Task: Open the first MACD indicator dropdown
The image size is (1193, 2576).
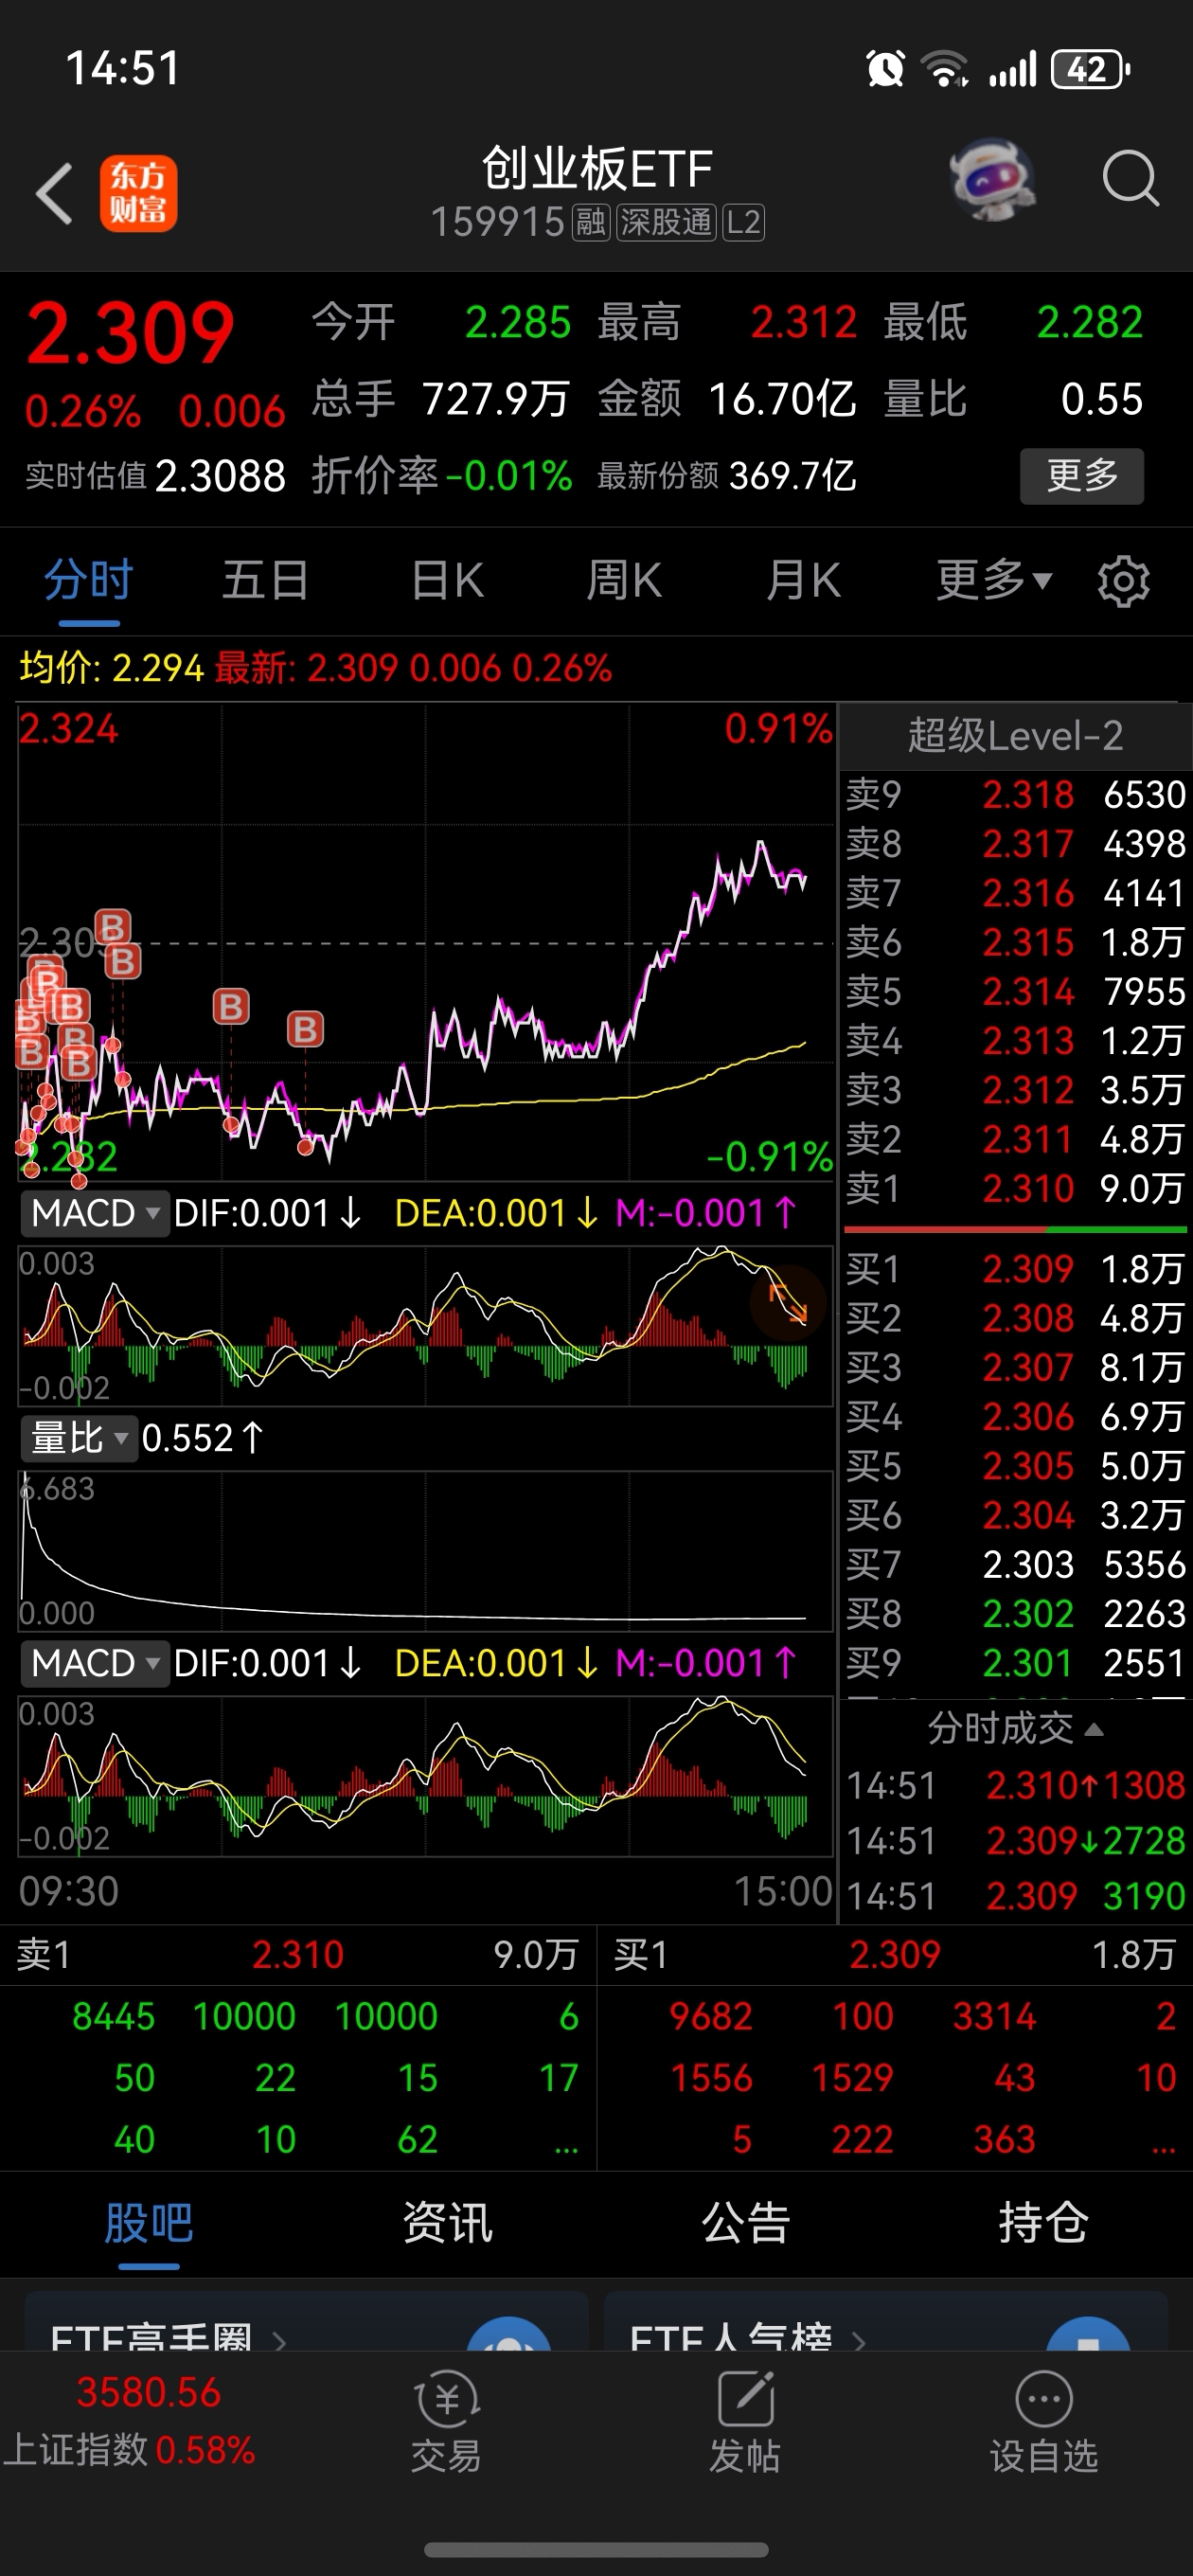Action: [x=95, y=1213]
